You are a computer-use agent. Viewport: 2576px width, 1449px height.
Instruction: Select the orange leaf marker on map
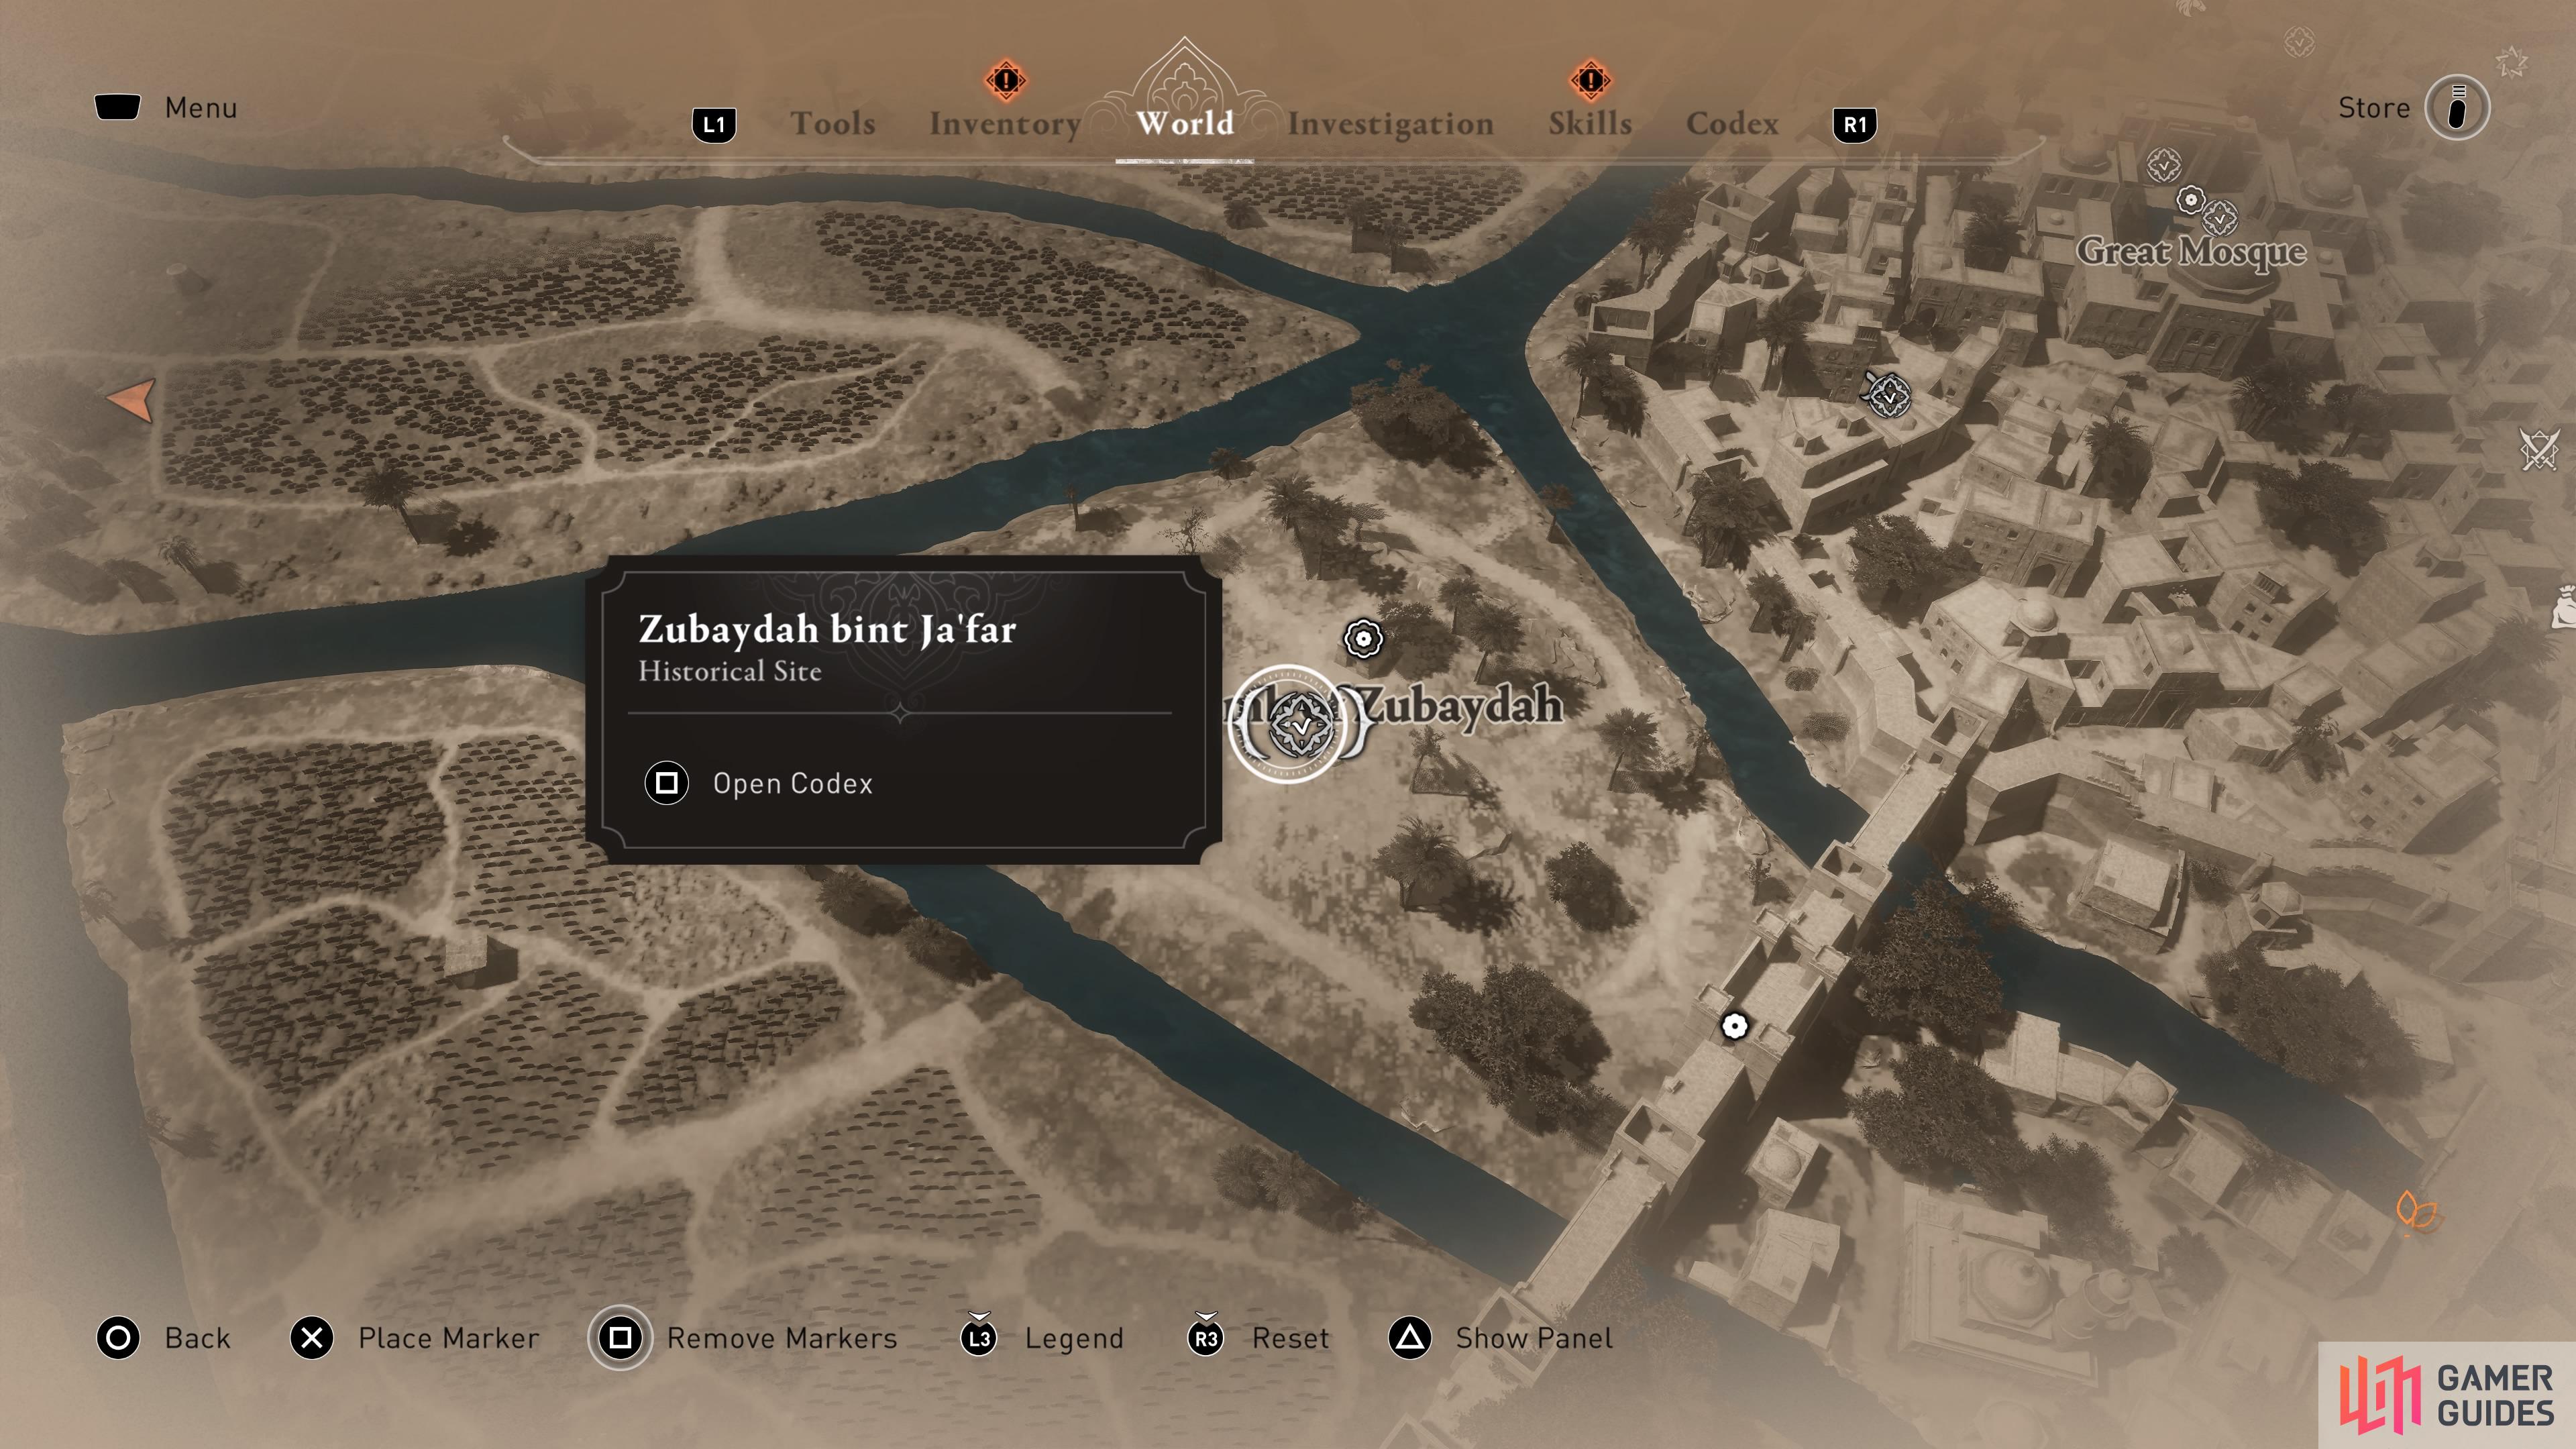click(2417, 1211)
